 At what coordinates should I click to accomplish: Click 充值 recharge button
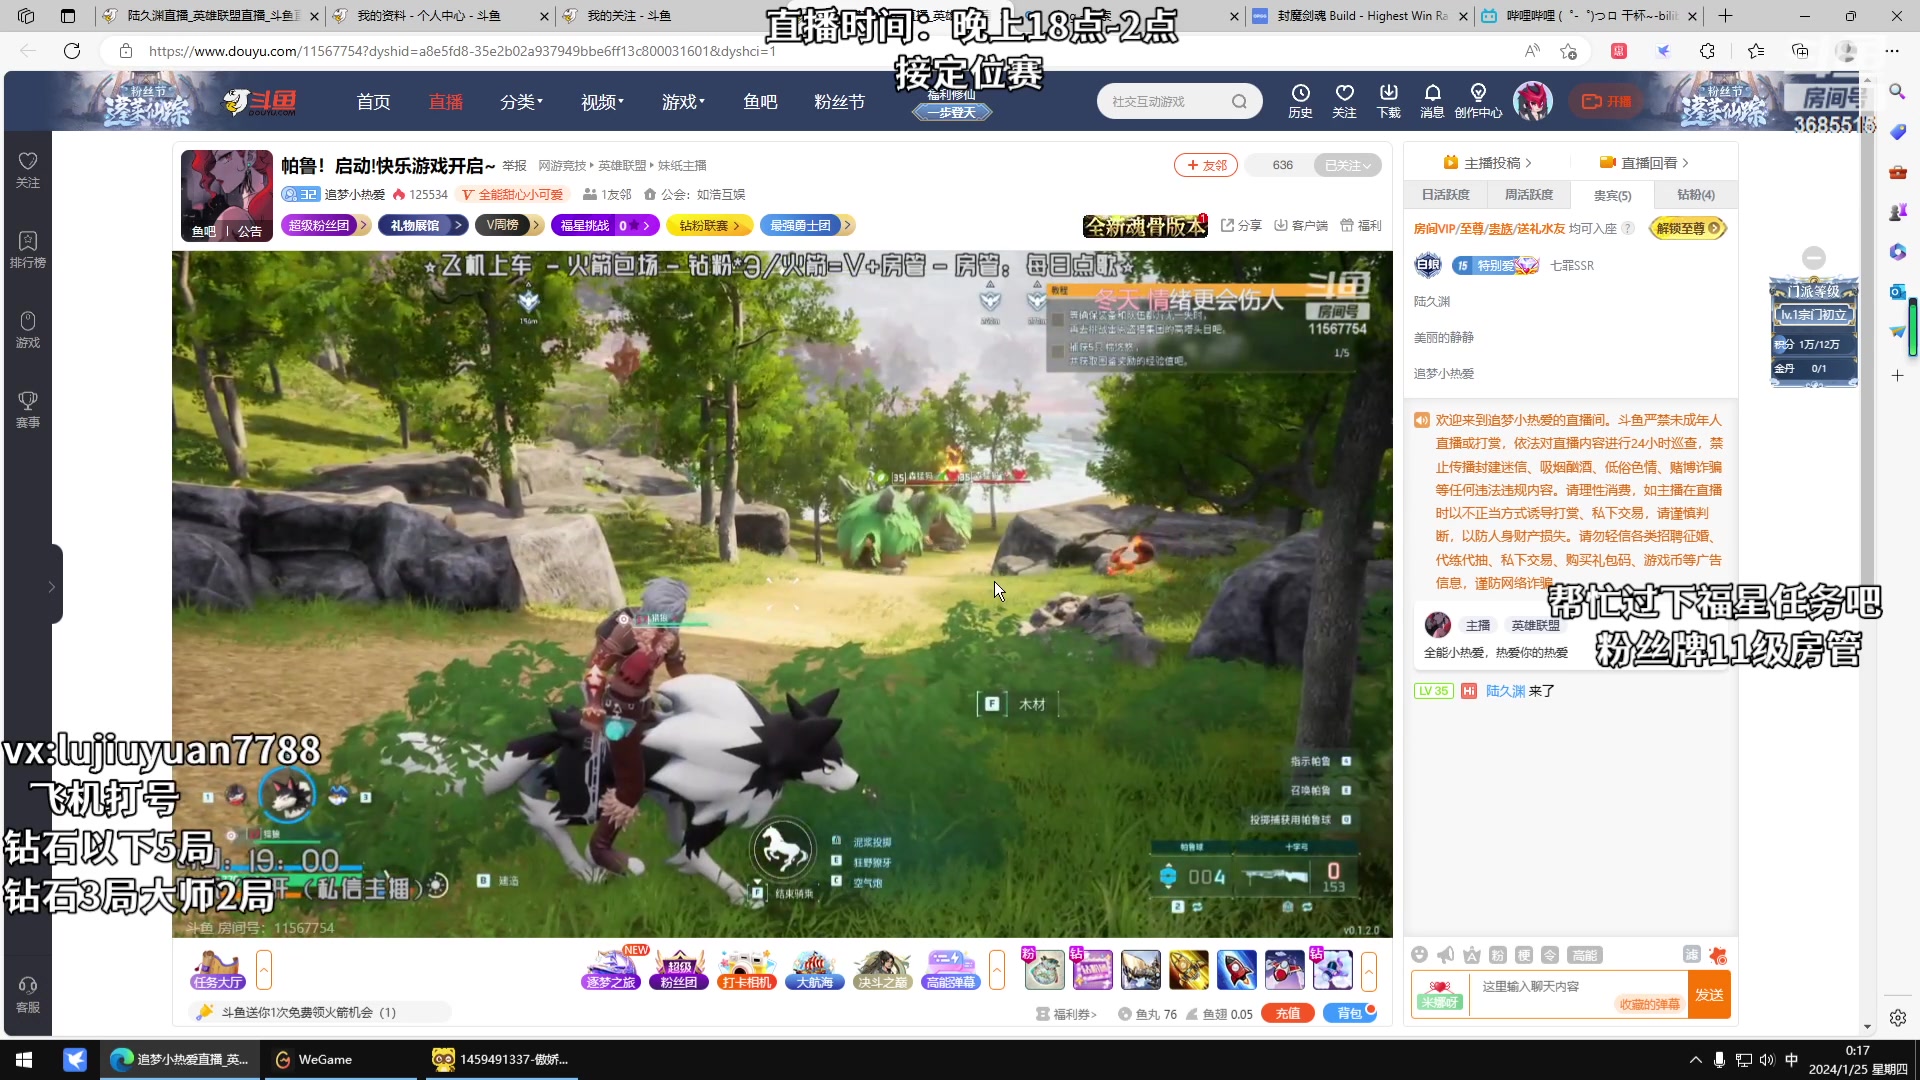[1288, 1013]
